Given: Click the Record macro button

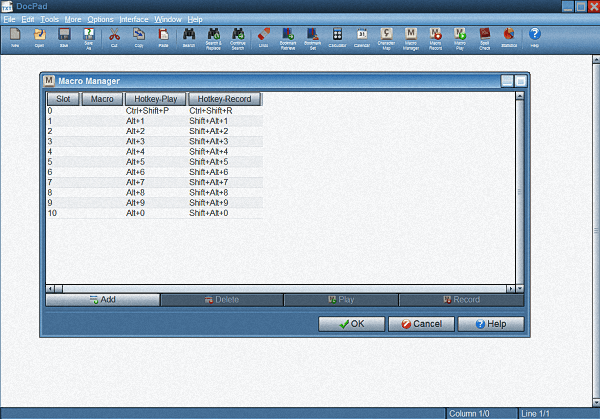Looking at the screenshot, I should pyautogui.click(x=461, y=300).
